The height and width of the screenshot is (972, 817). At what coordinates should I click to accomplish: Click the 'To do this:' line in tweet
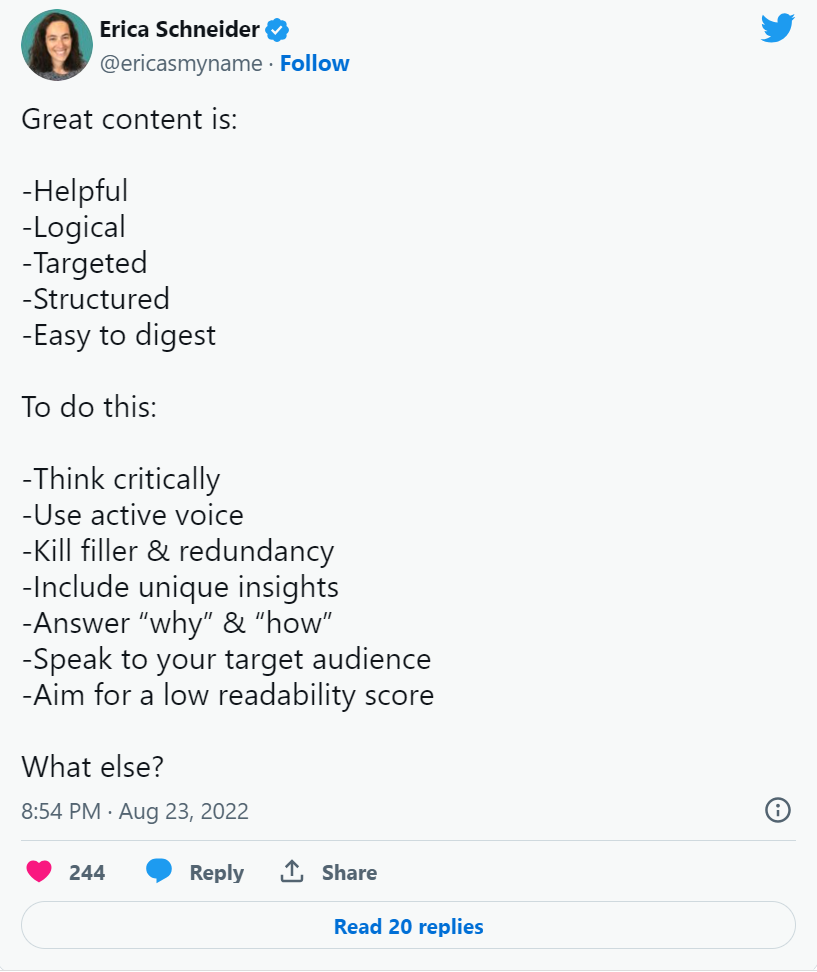[89, 407]
